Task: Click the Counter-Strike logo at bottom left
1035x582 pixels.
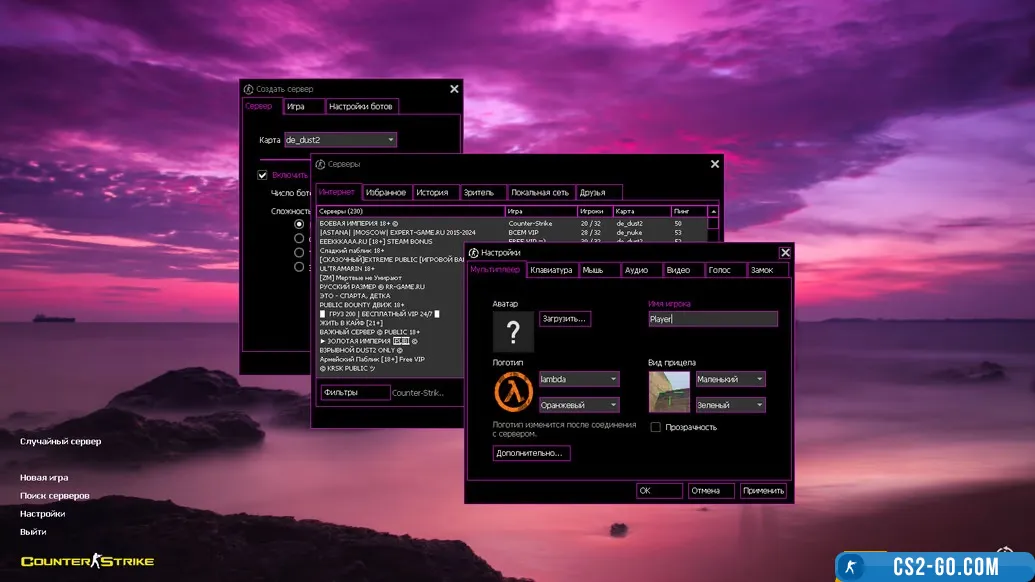Action: point(88,562)
